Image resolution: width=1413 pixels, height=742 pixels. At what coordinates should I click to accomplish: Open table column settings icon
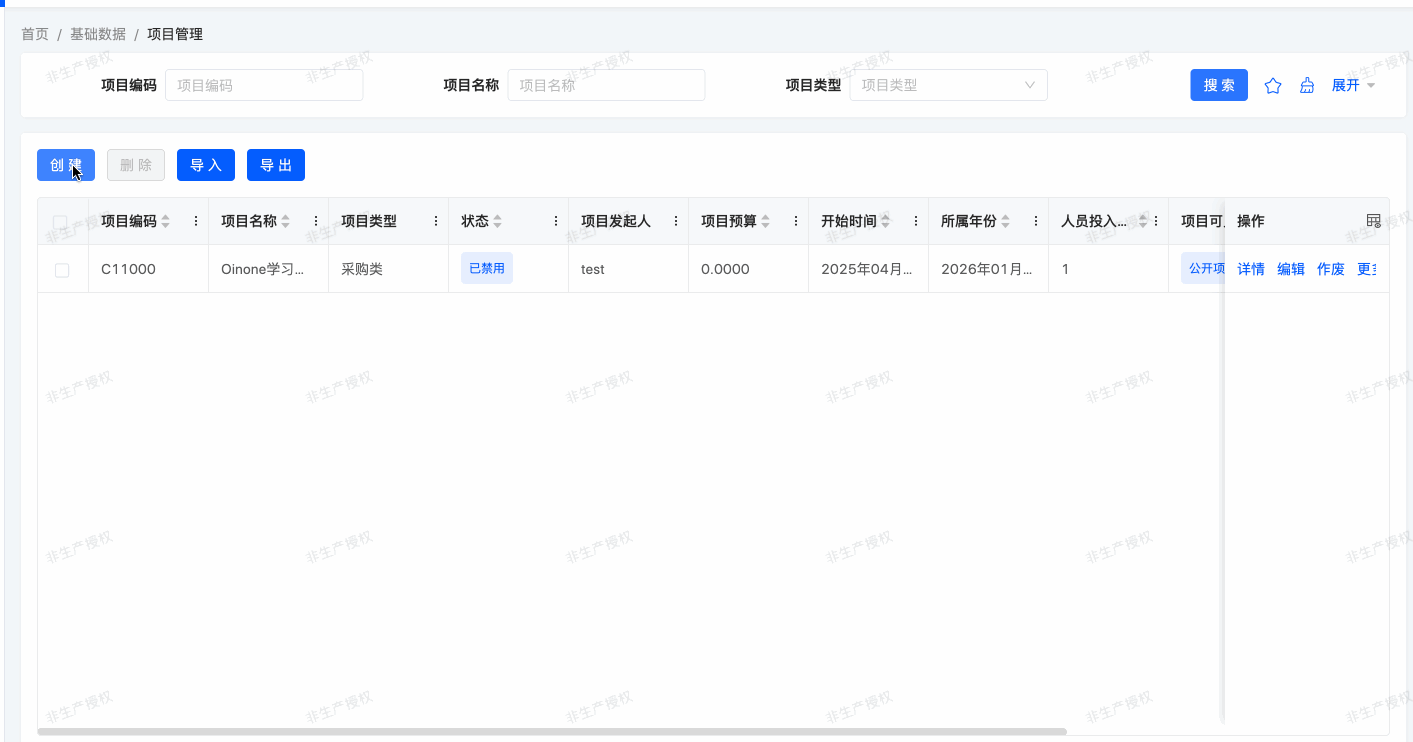point(1373,221)
